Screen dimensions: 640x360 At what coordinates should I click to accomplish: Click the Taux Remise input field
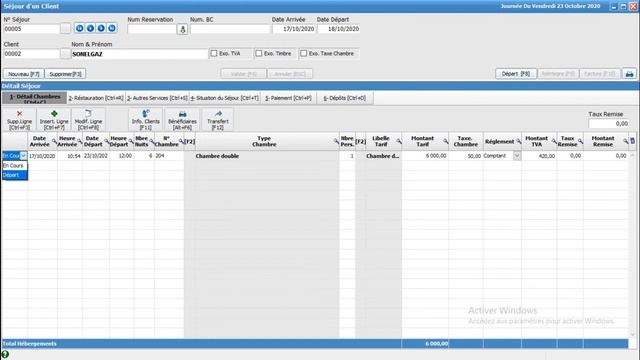point(609,123)
